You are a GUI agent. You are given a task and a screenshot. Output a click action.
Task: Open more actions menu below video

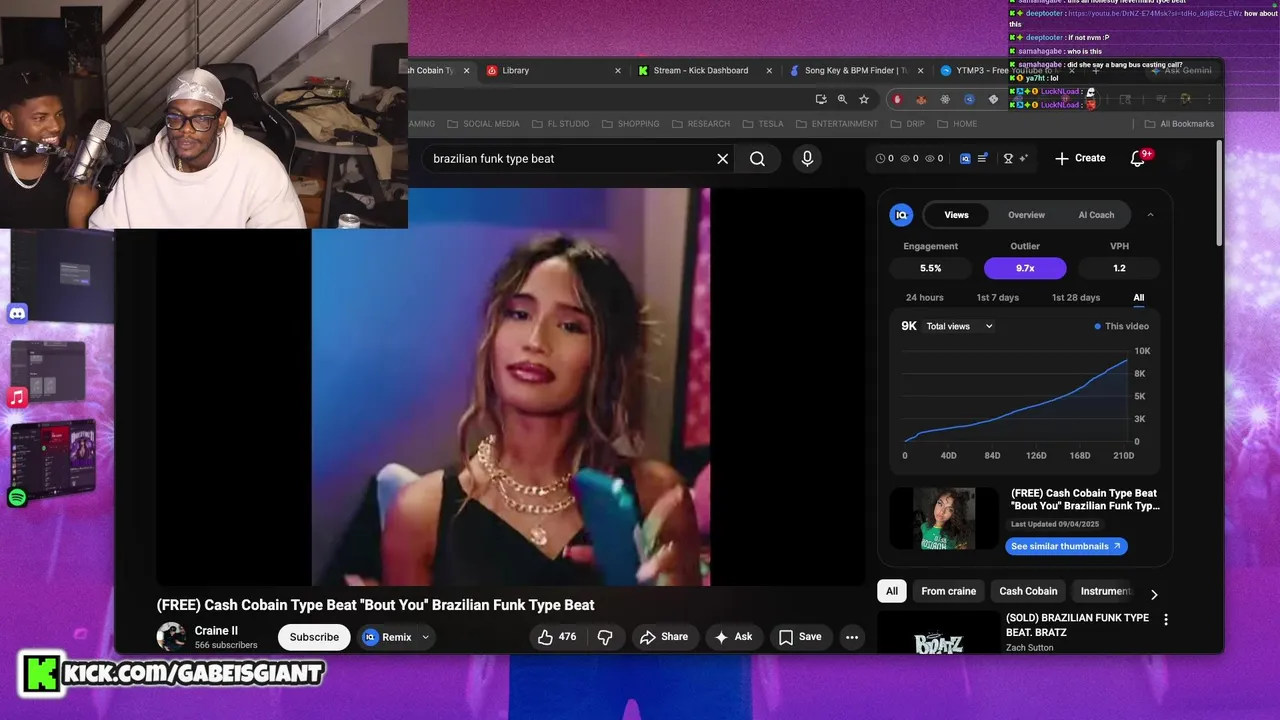click(852, 637)
